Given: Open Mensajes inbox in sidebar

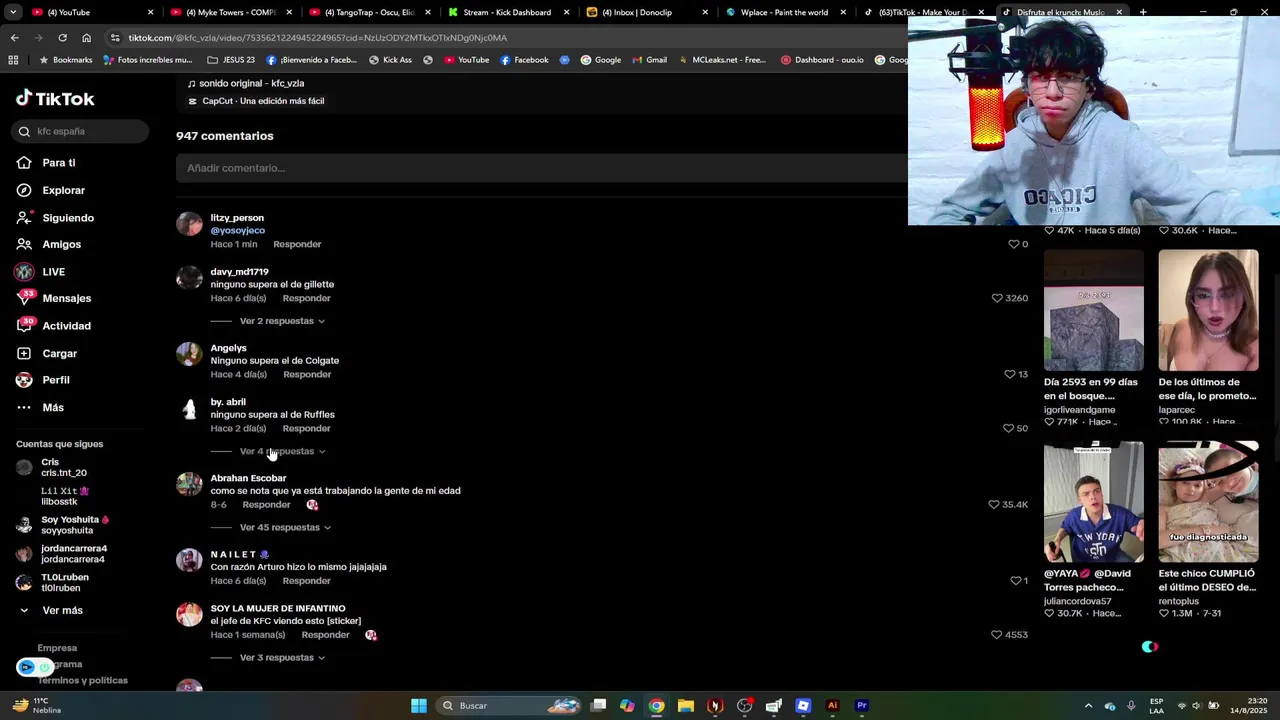Looking at the screenshot, I should pos(66,298).
